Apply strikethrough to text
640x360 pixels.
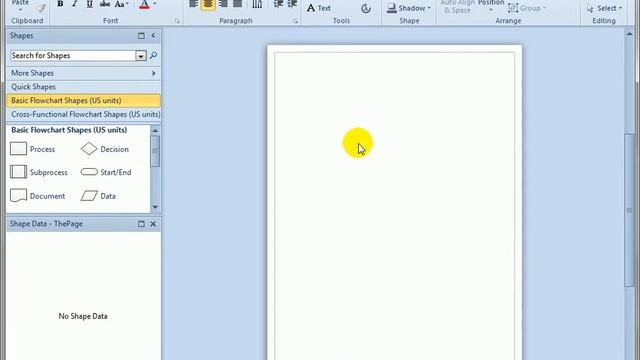[x=104, y=4]
